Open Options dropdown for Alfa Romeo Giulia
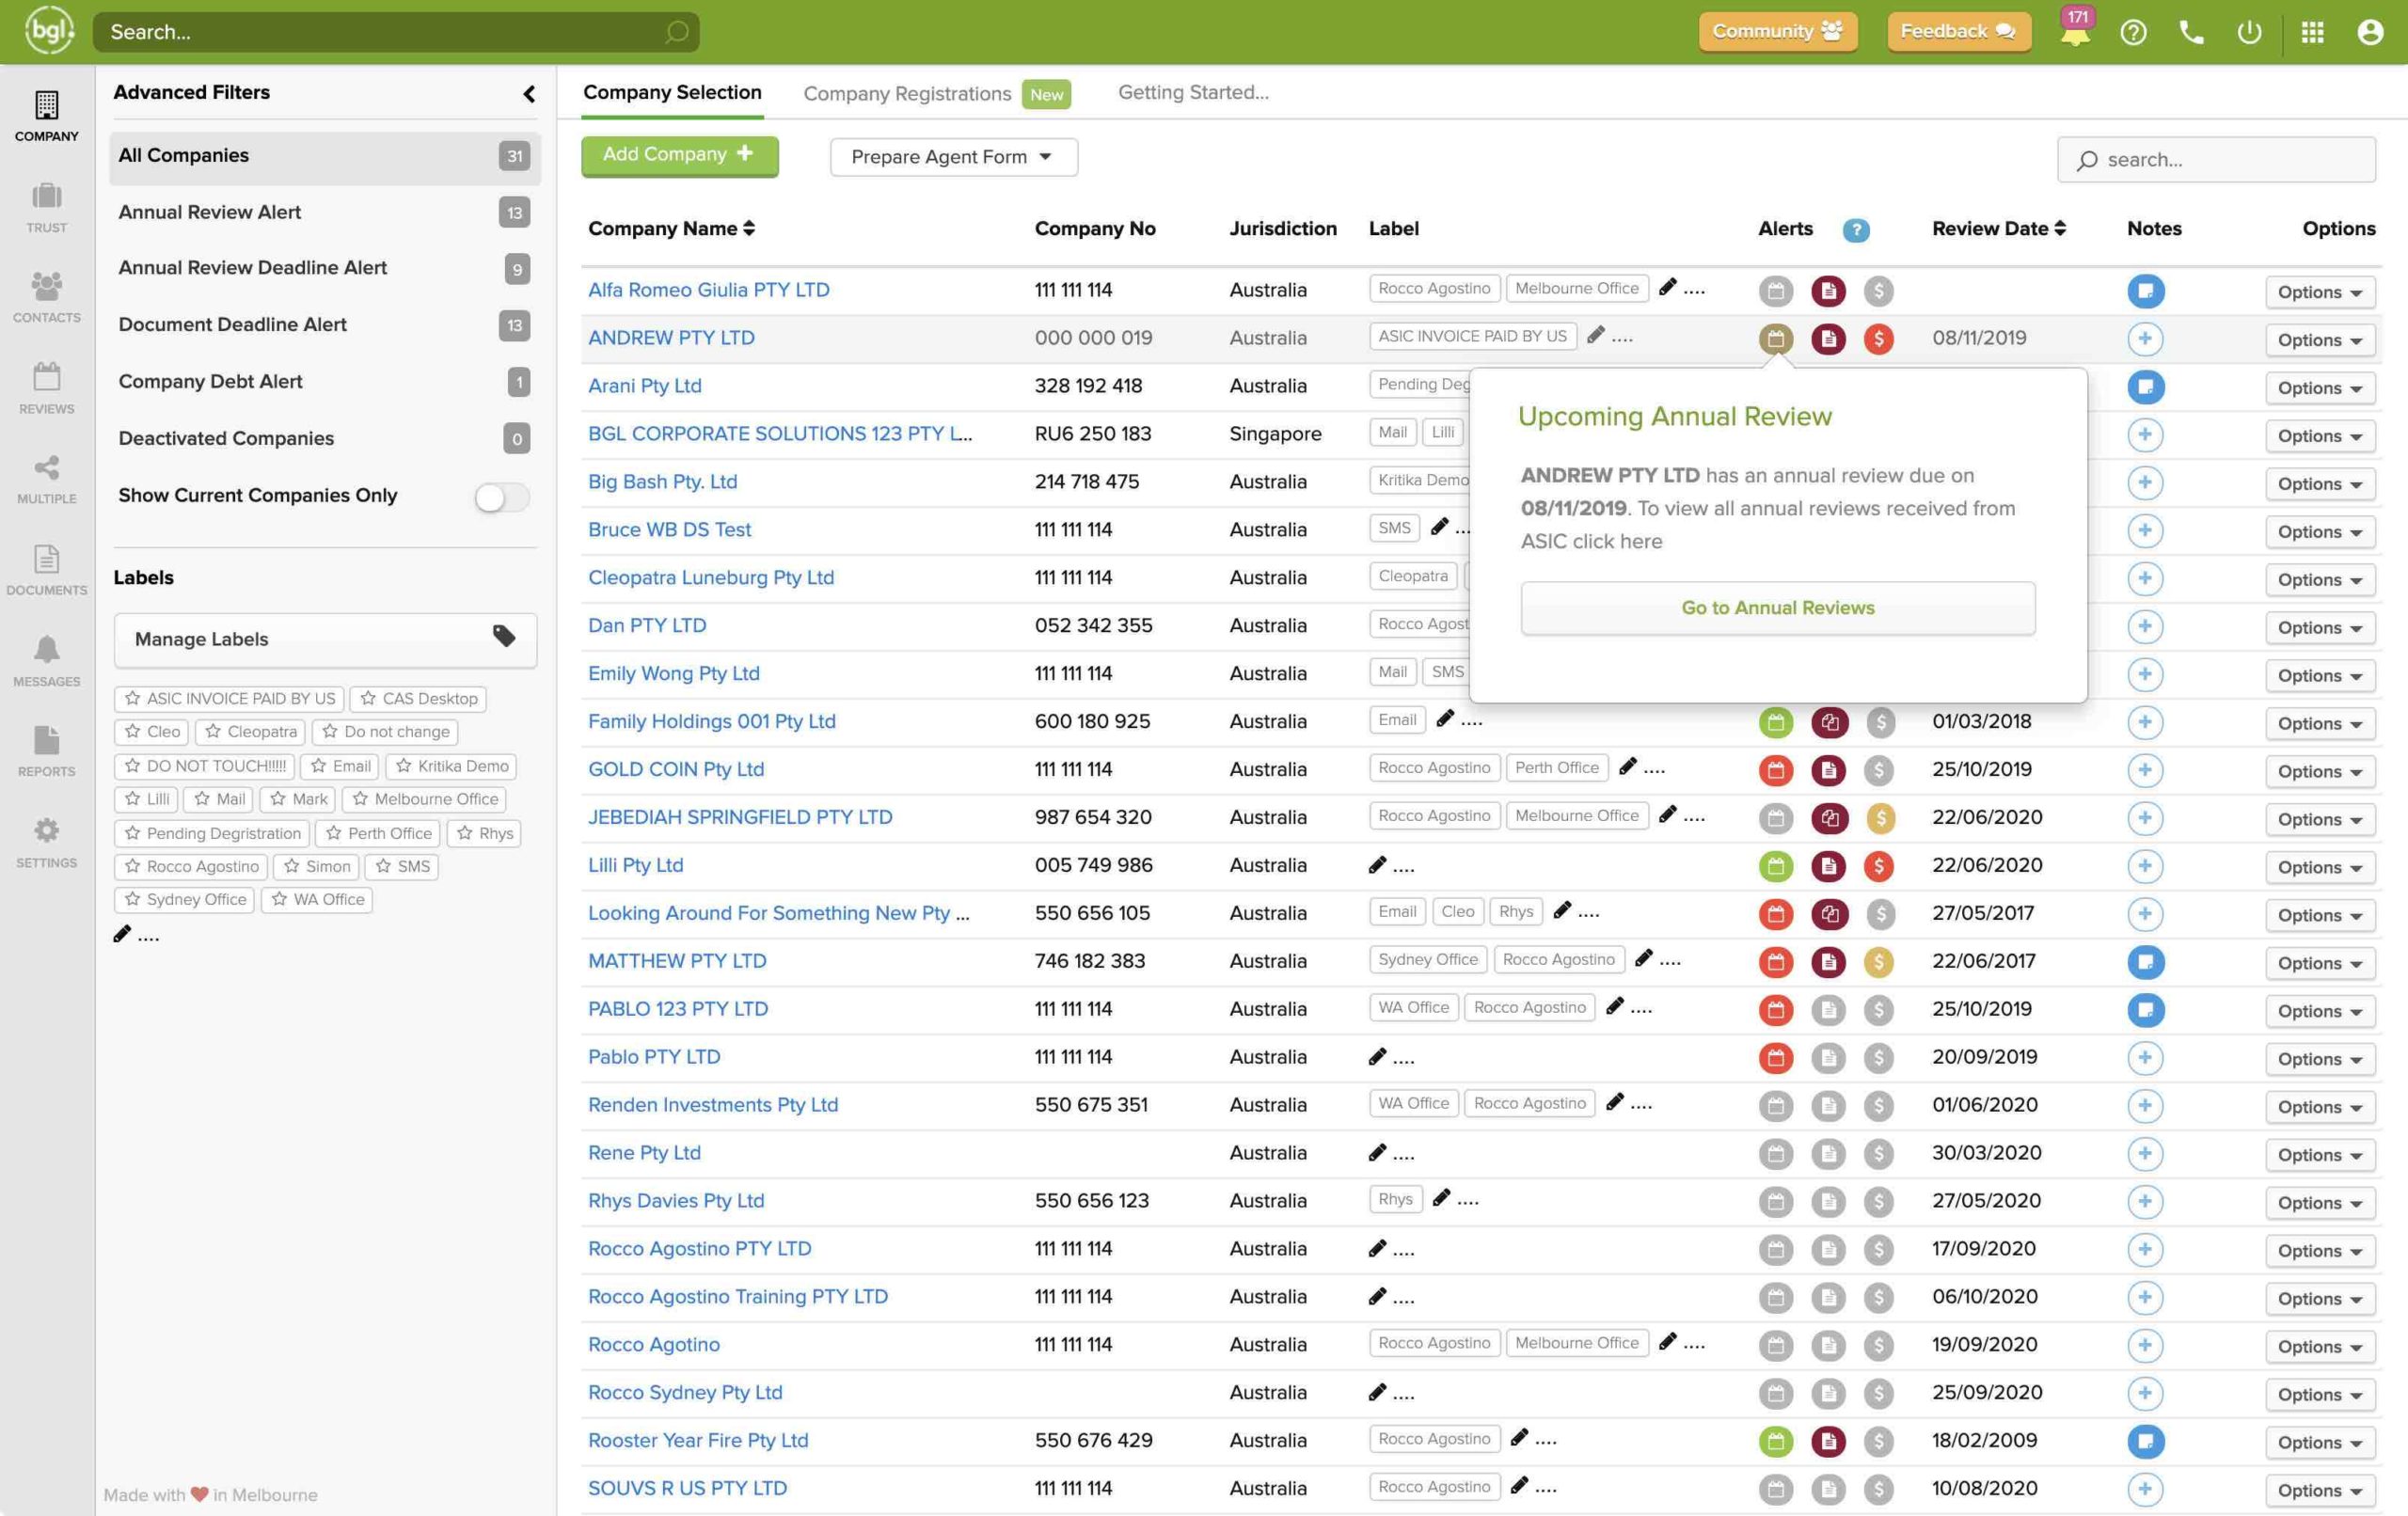The width and height of the screenshot is (2408, 1516). 2318,292
